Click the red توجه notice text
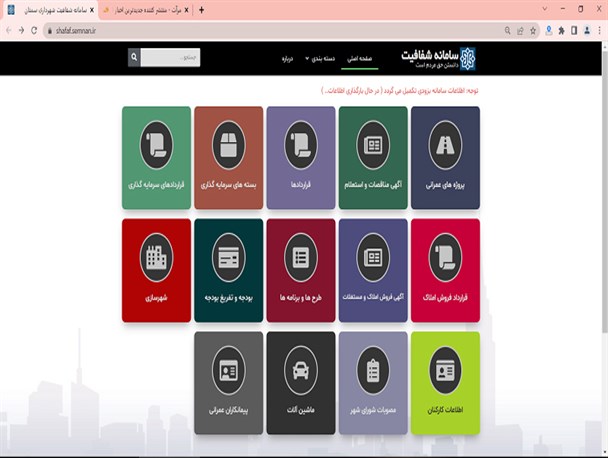The image size is (608, 458). click(x=399, y=91)
